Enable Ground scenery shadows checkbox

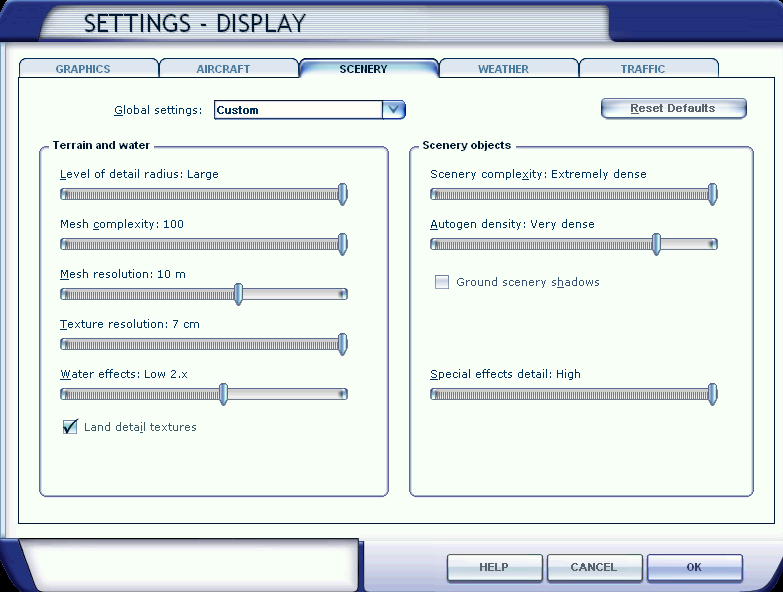[442, 282]
